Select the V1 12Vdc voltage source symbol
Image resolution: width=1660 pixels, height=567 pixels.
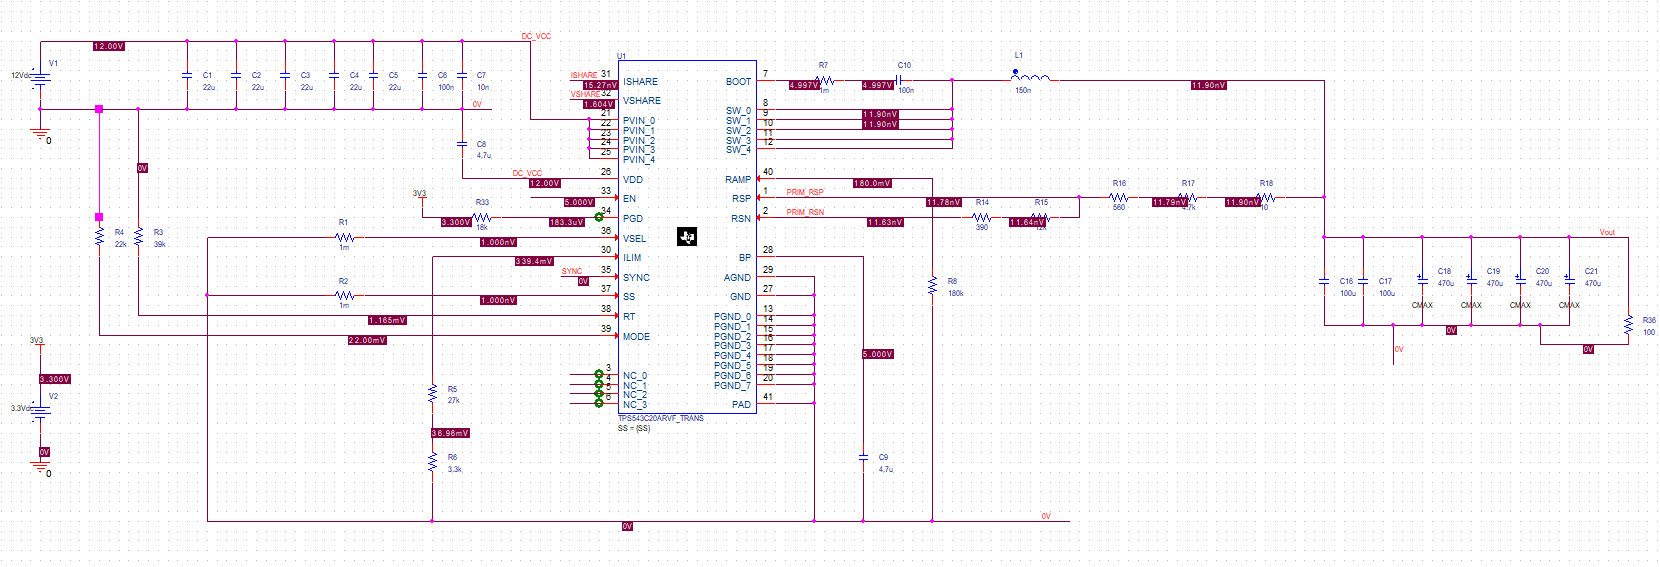[40, 76]
